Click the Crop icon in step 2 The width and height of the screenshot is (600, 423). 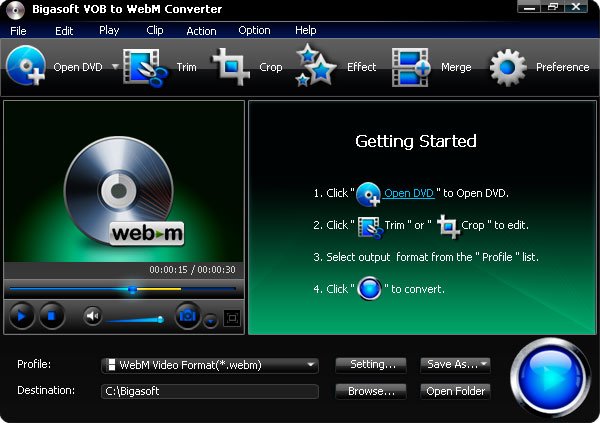[x=448, y=227]
